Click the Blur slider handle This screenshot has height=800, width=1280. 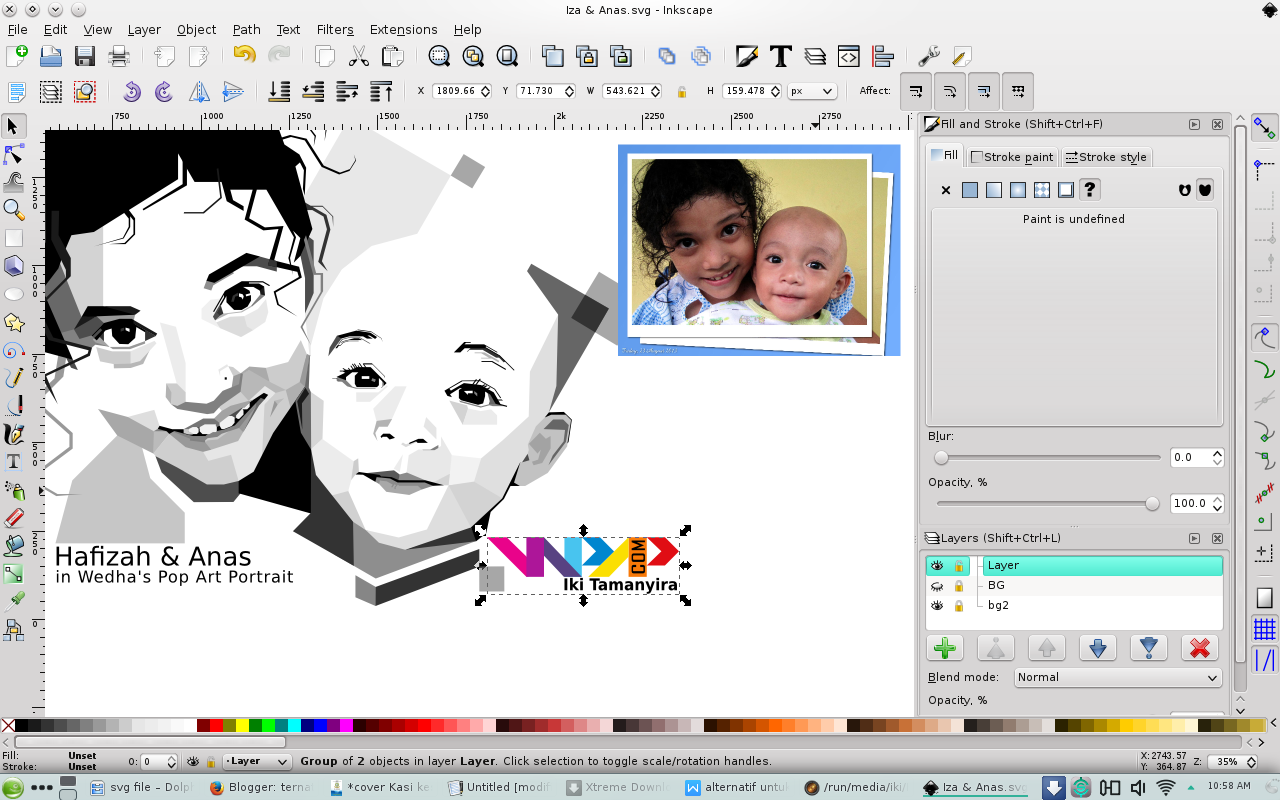pyautogui.click(x=941, y=457)
